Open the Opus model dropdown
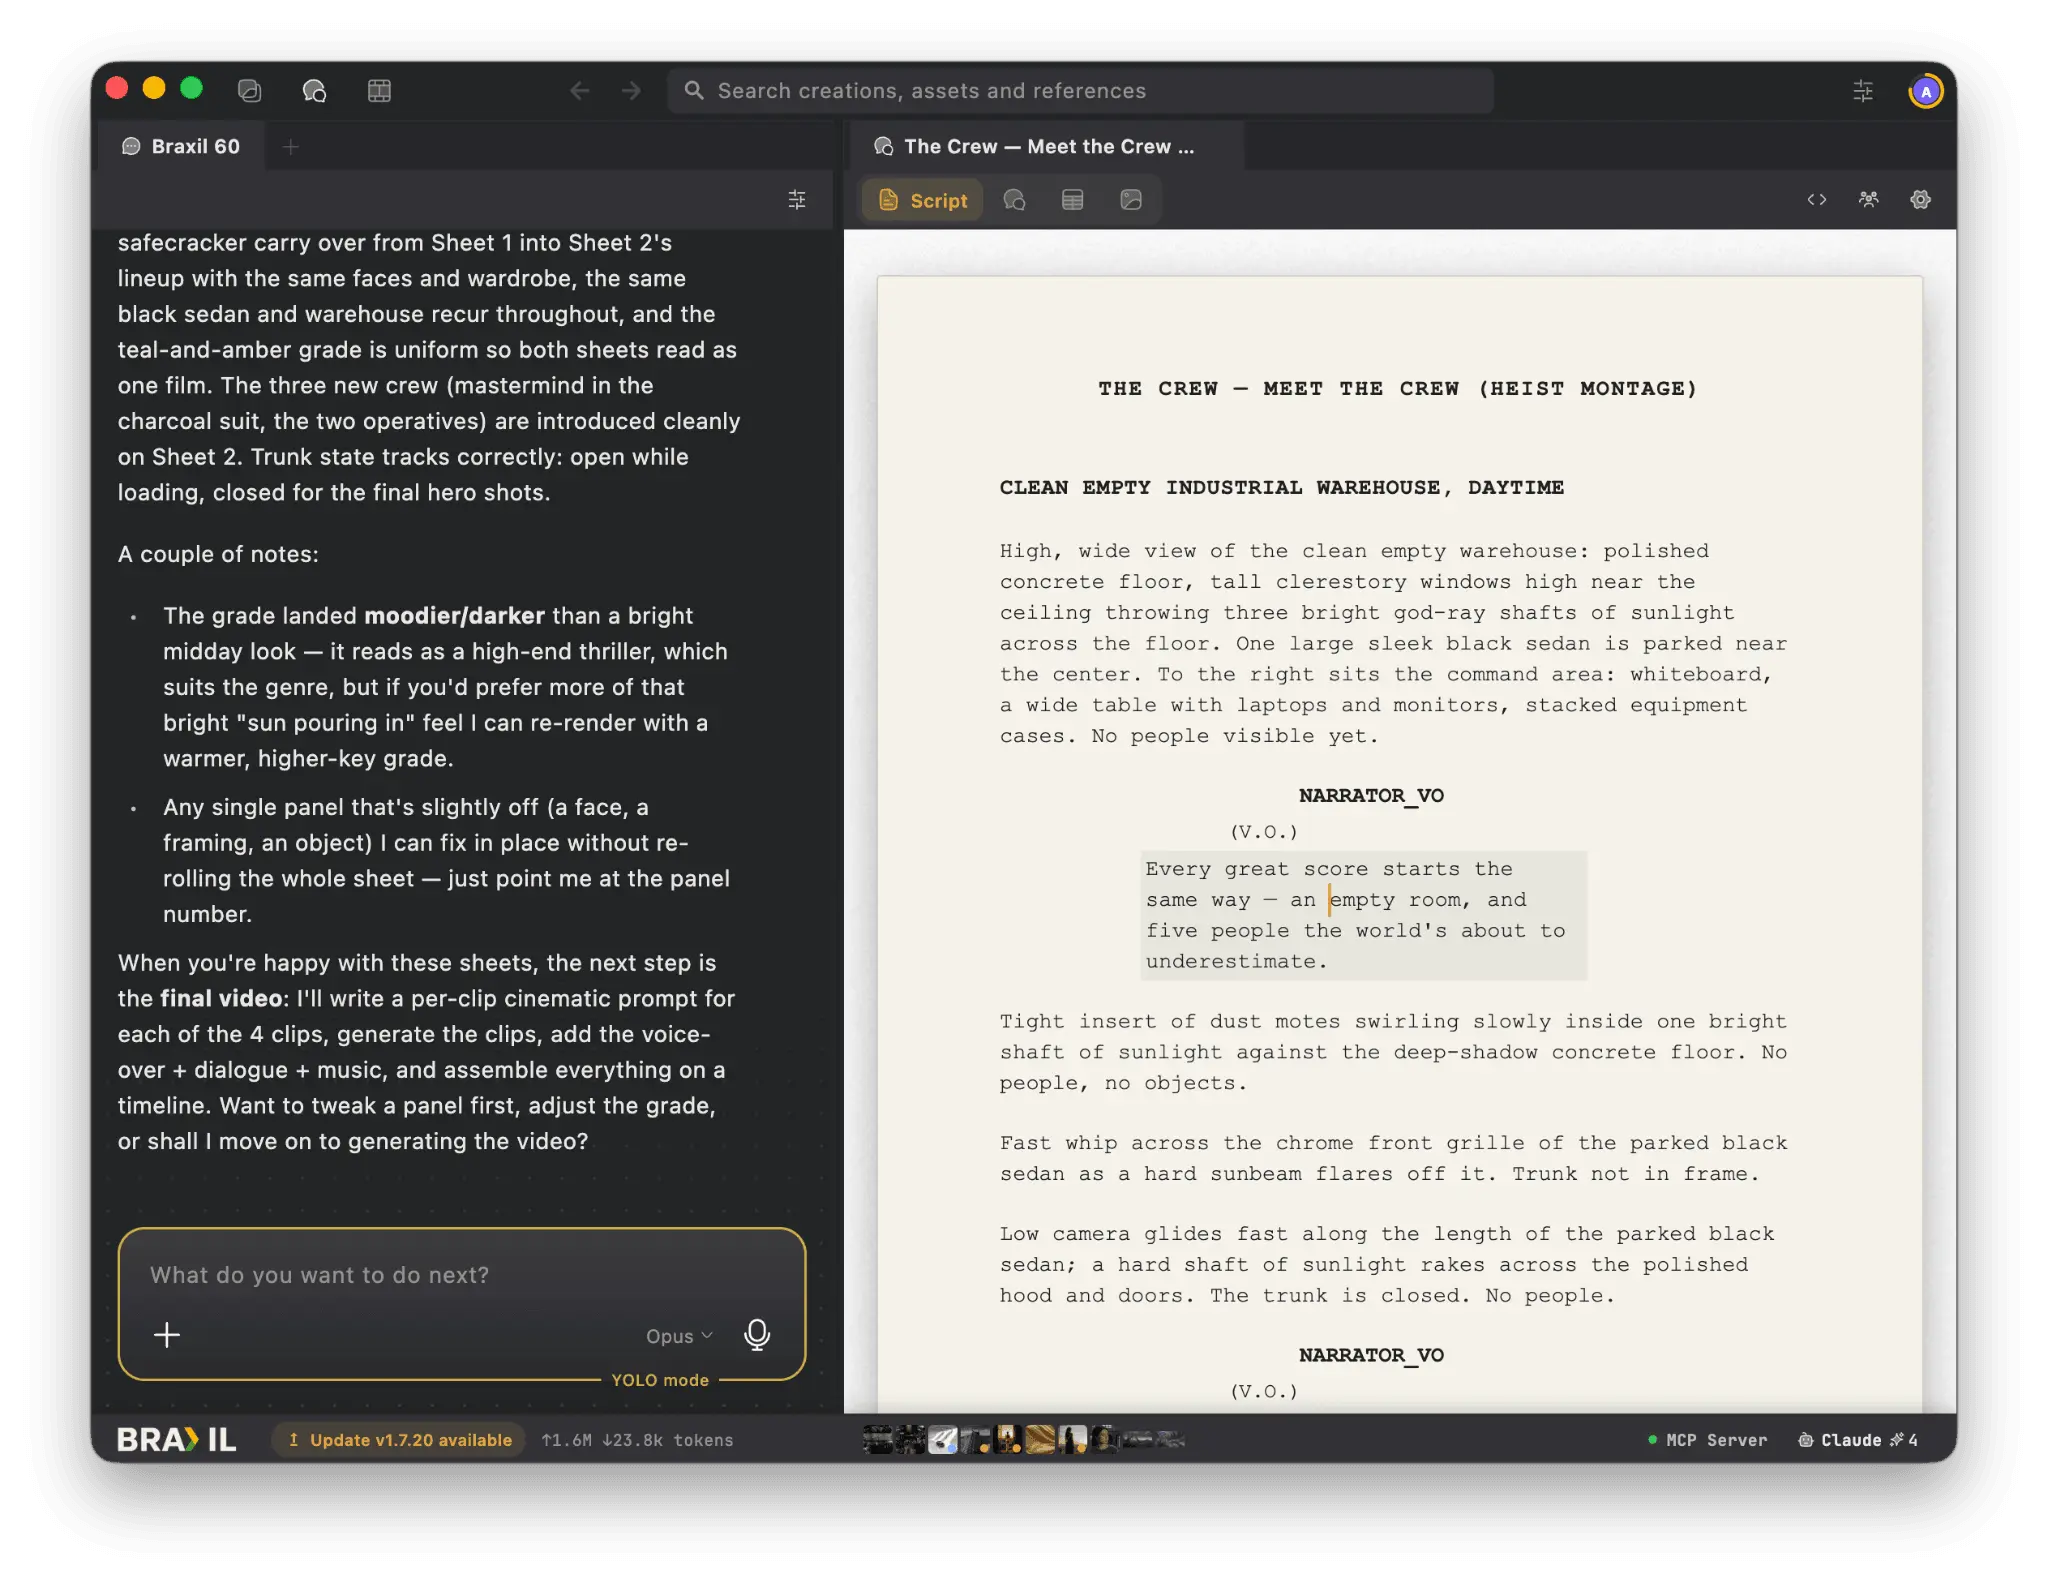 (x=679, y=1336)
